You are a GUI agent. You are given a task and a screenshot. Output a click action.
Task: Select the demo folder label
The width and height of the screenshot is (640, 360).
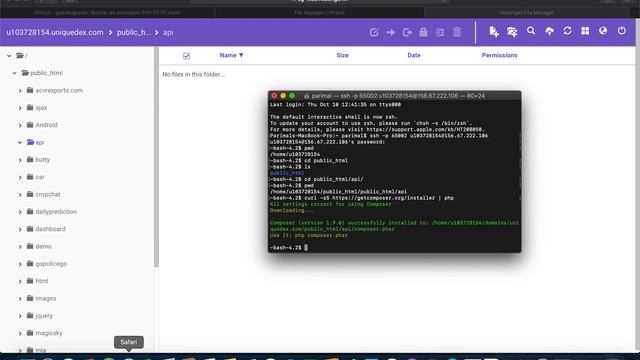(43, 246)
